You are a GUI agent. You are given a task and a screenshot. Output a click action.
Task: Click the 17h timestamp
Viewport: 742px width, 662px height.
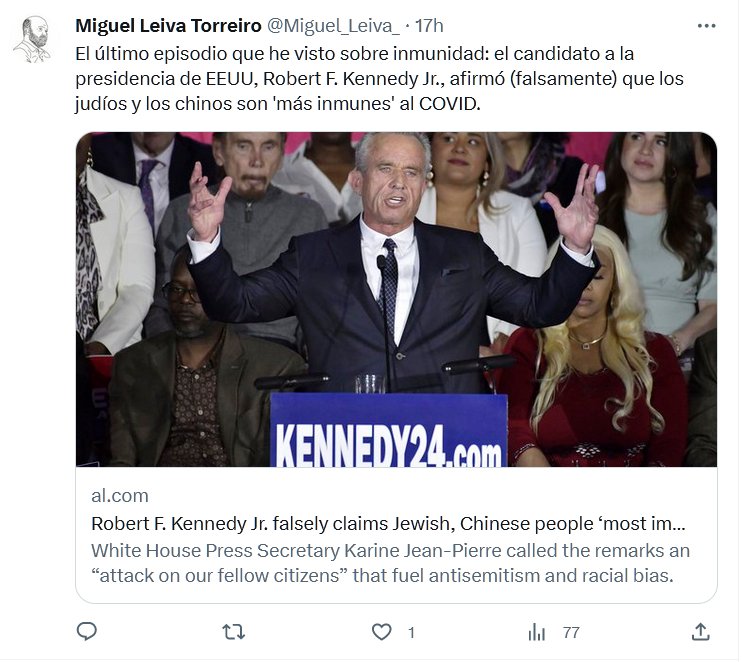pyautogui.click(x=428, y=24)
